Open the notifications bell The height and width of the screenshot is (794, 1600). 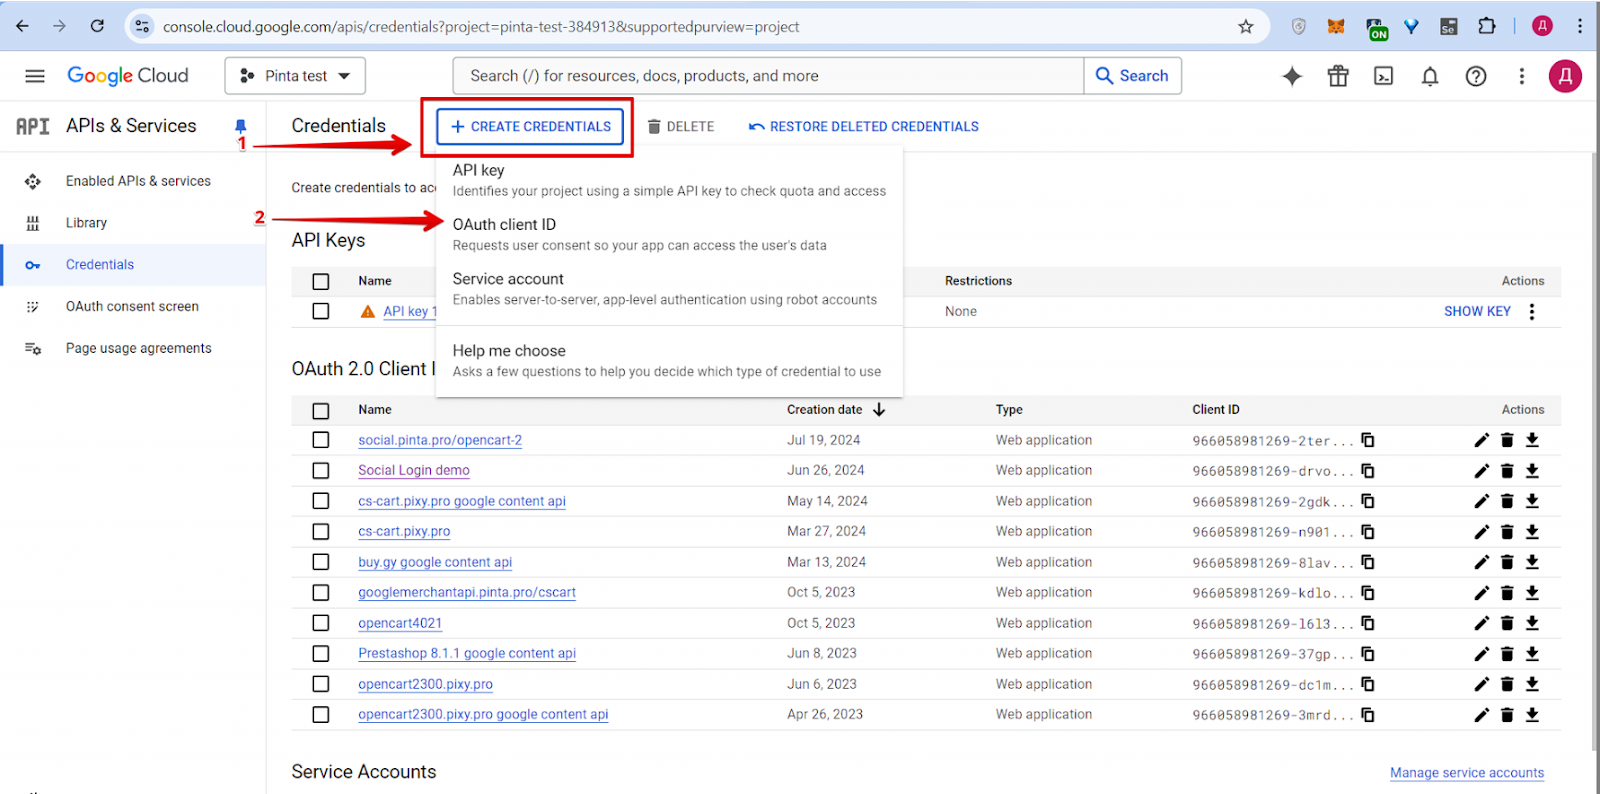(x=1430, y=76)
